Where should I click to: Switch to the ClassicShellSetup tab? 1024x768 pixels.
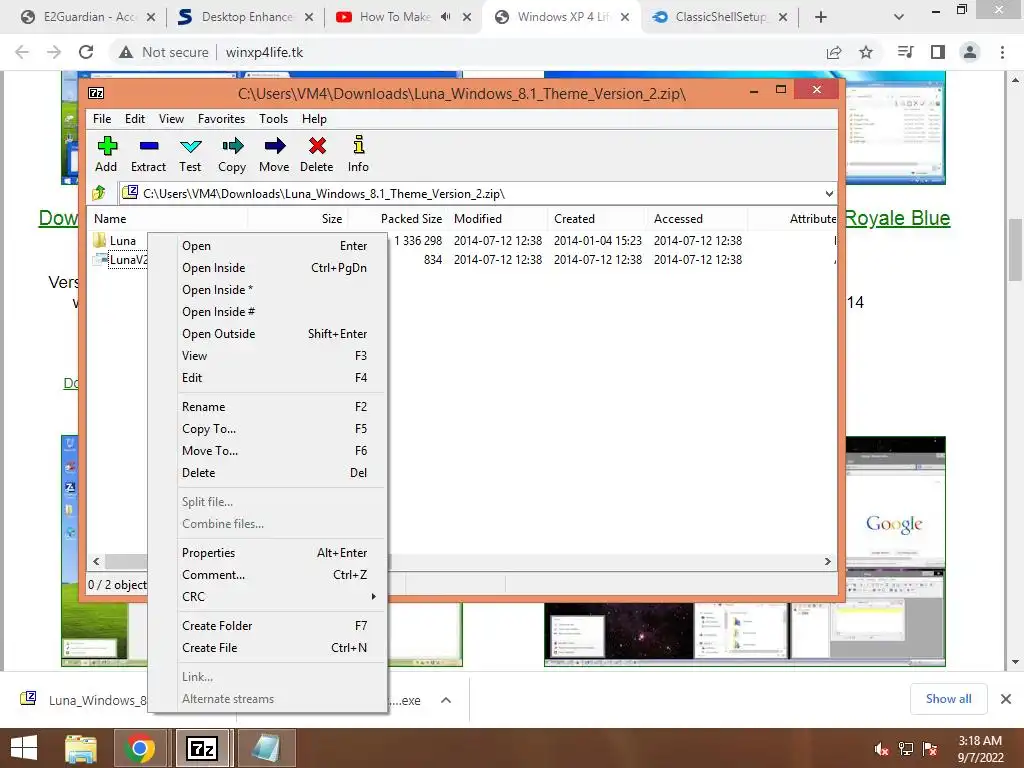point(720,17)
